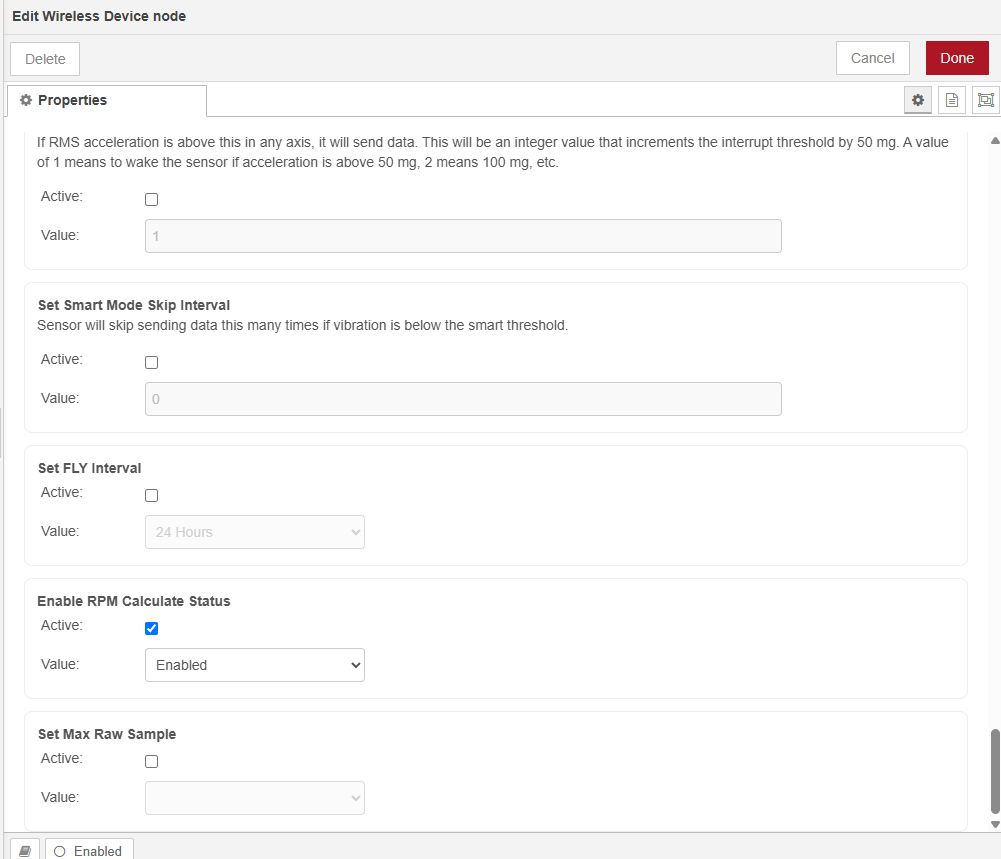This screenshot has height=859, width=1001.
Task: Open the node appearance icon
Action: 985,100
